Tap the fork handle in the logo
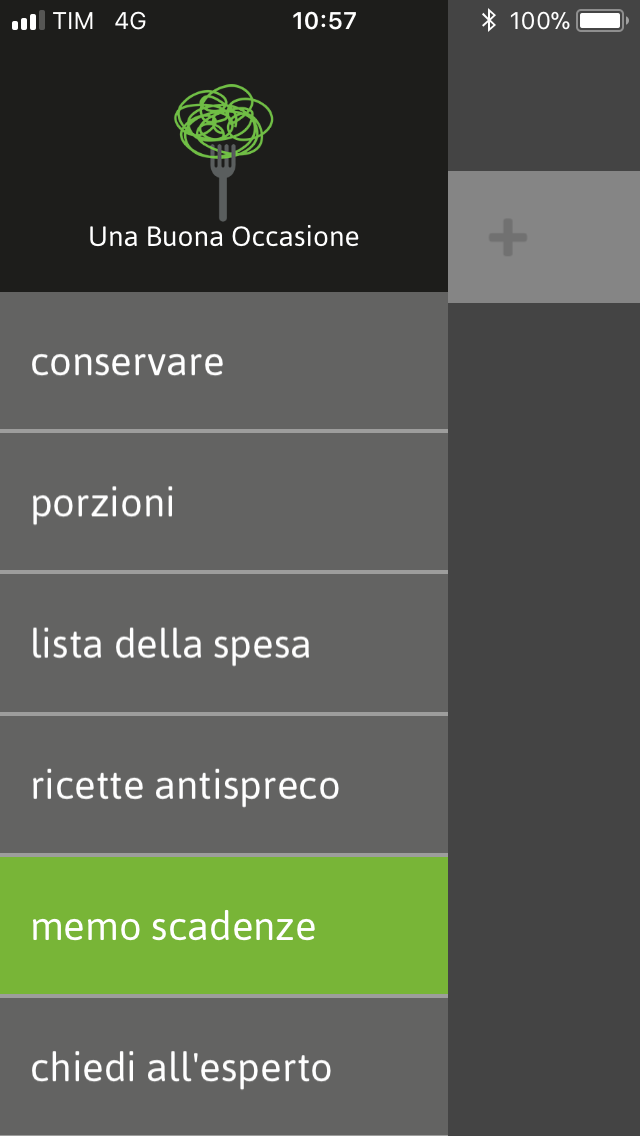This screenshot has width=640, height=1136. click(222, 195)
